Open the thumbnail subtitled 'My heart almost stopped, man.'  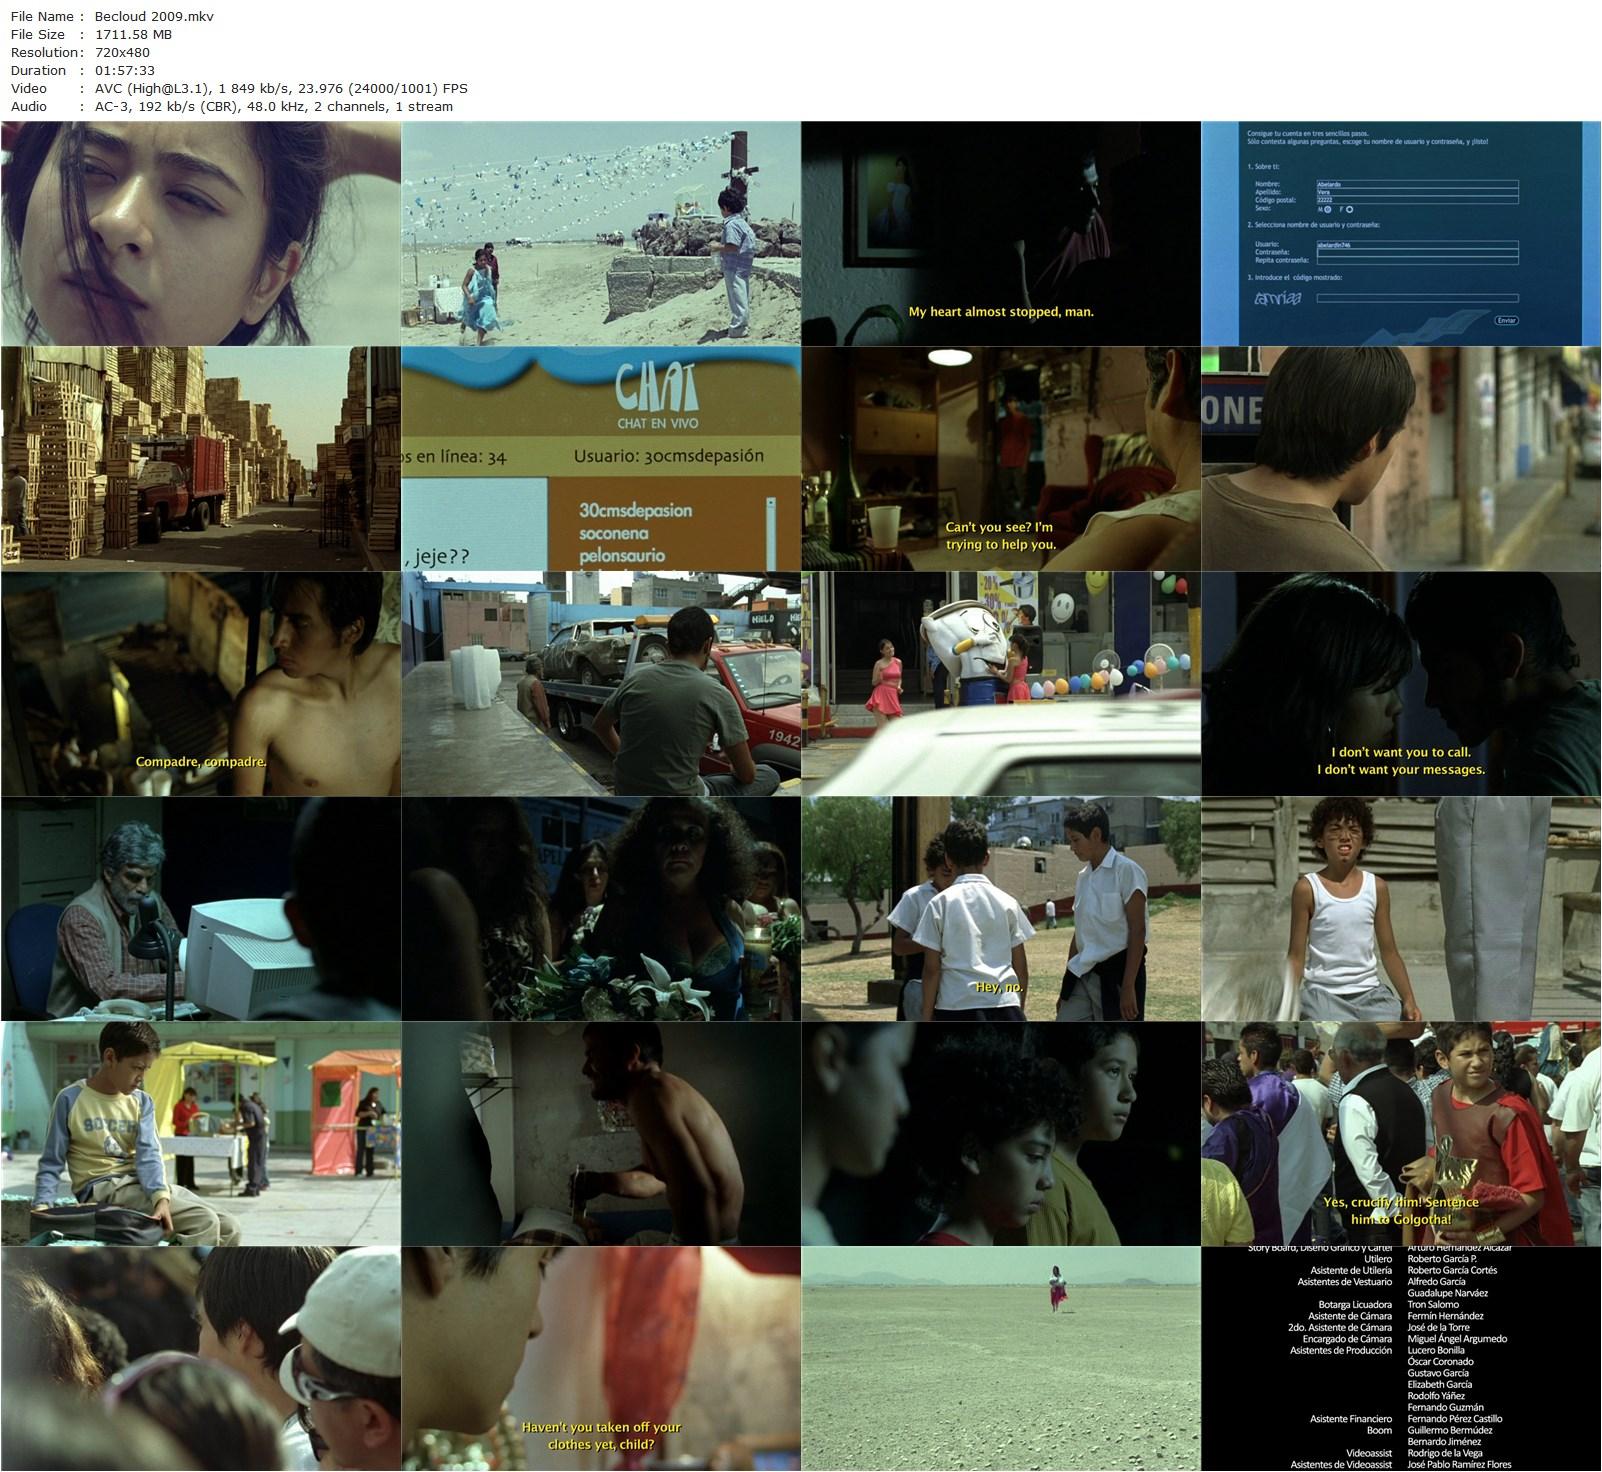click(1000, 234)
